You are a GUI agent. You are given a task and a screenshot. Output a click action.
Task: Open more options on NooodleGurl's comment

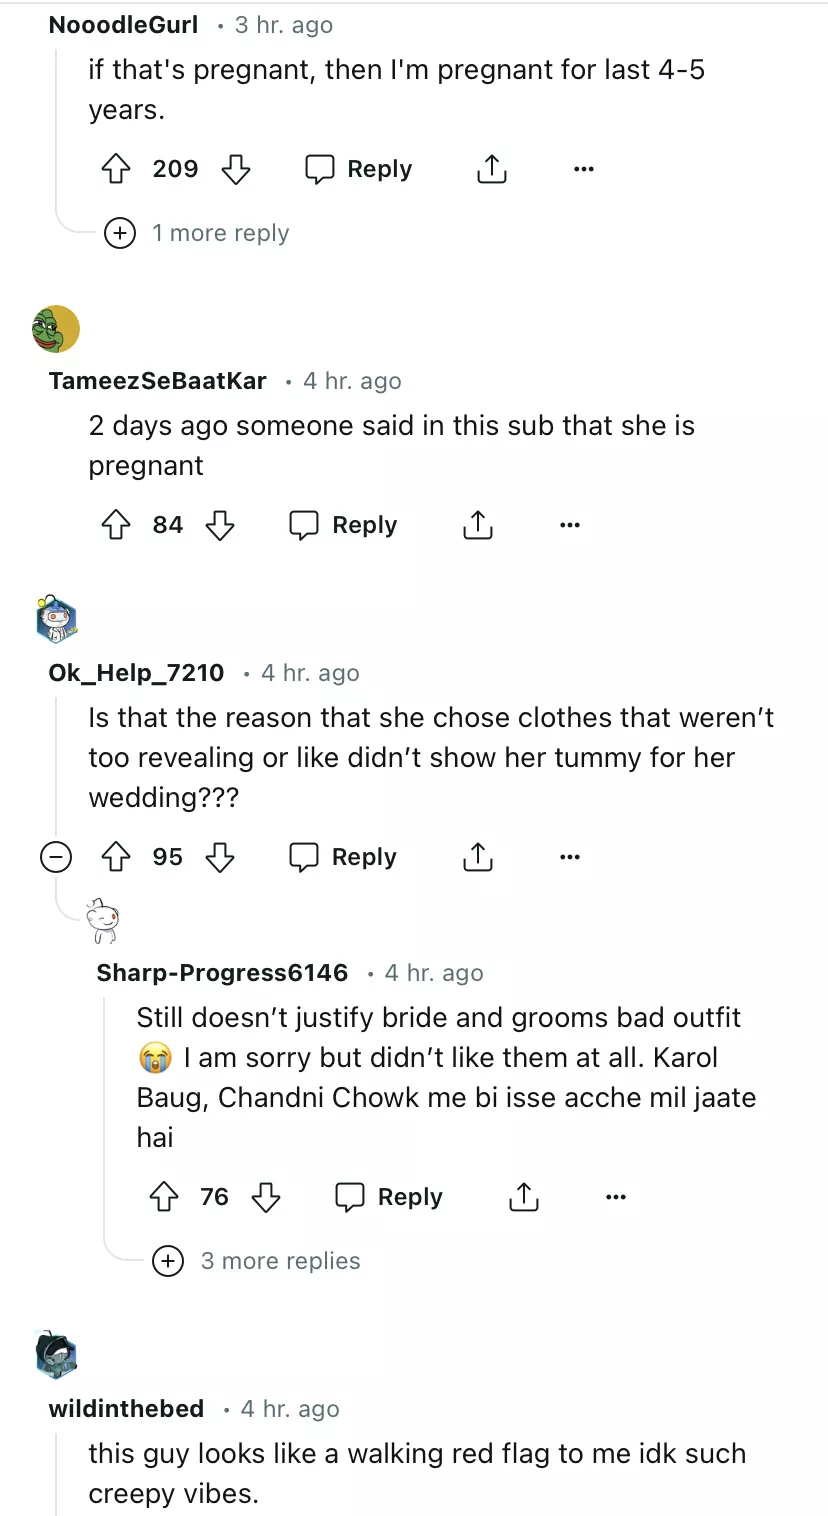584,169
